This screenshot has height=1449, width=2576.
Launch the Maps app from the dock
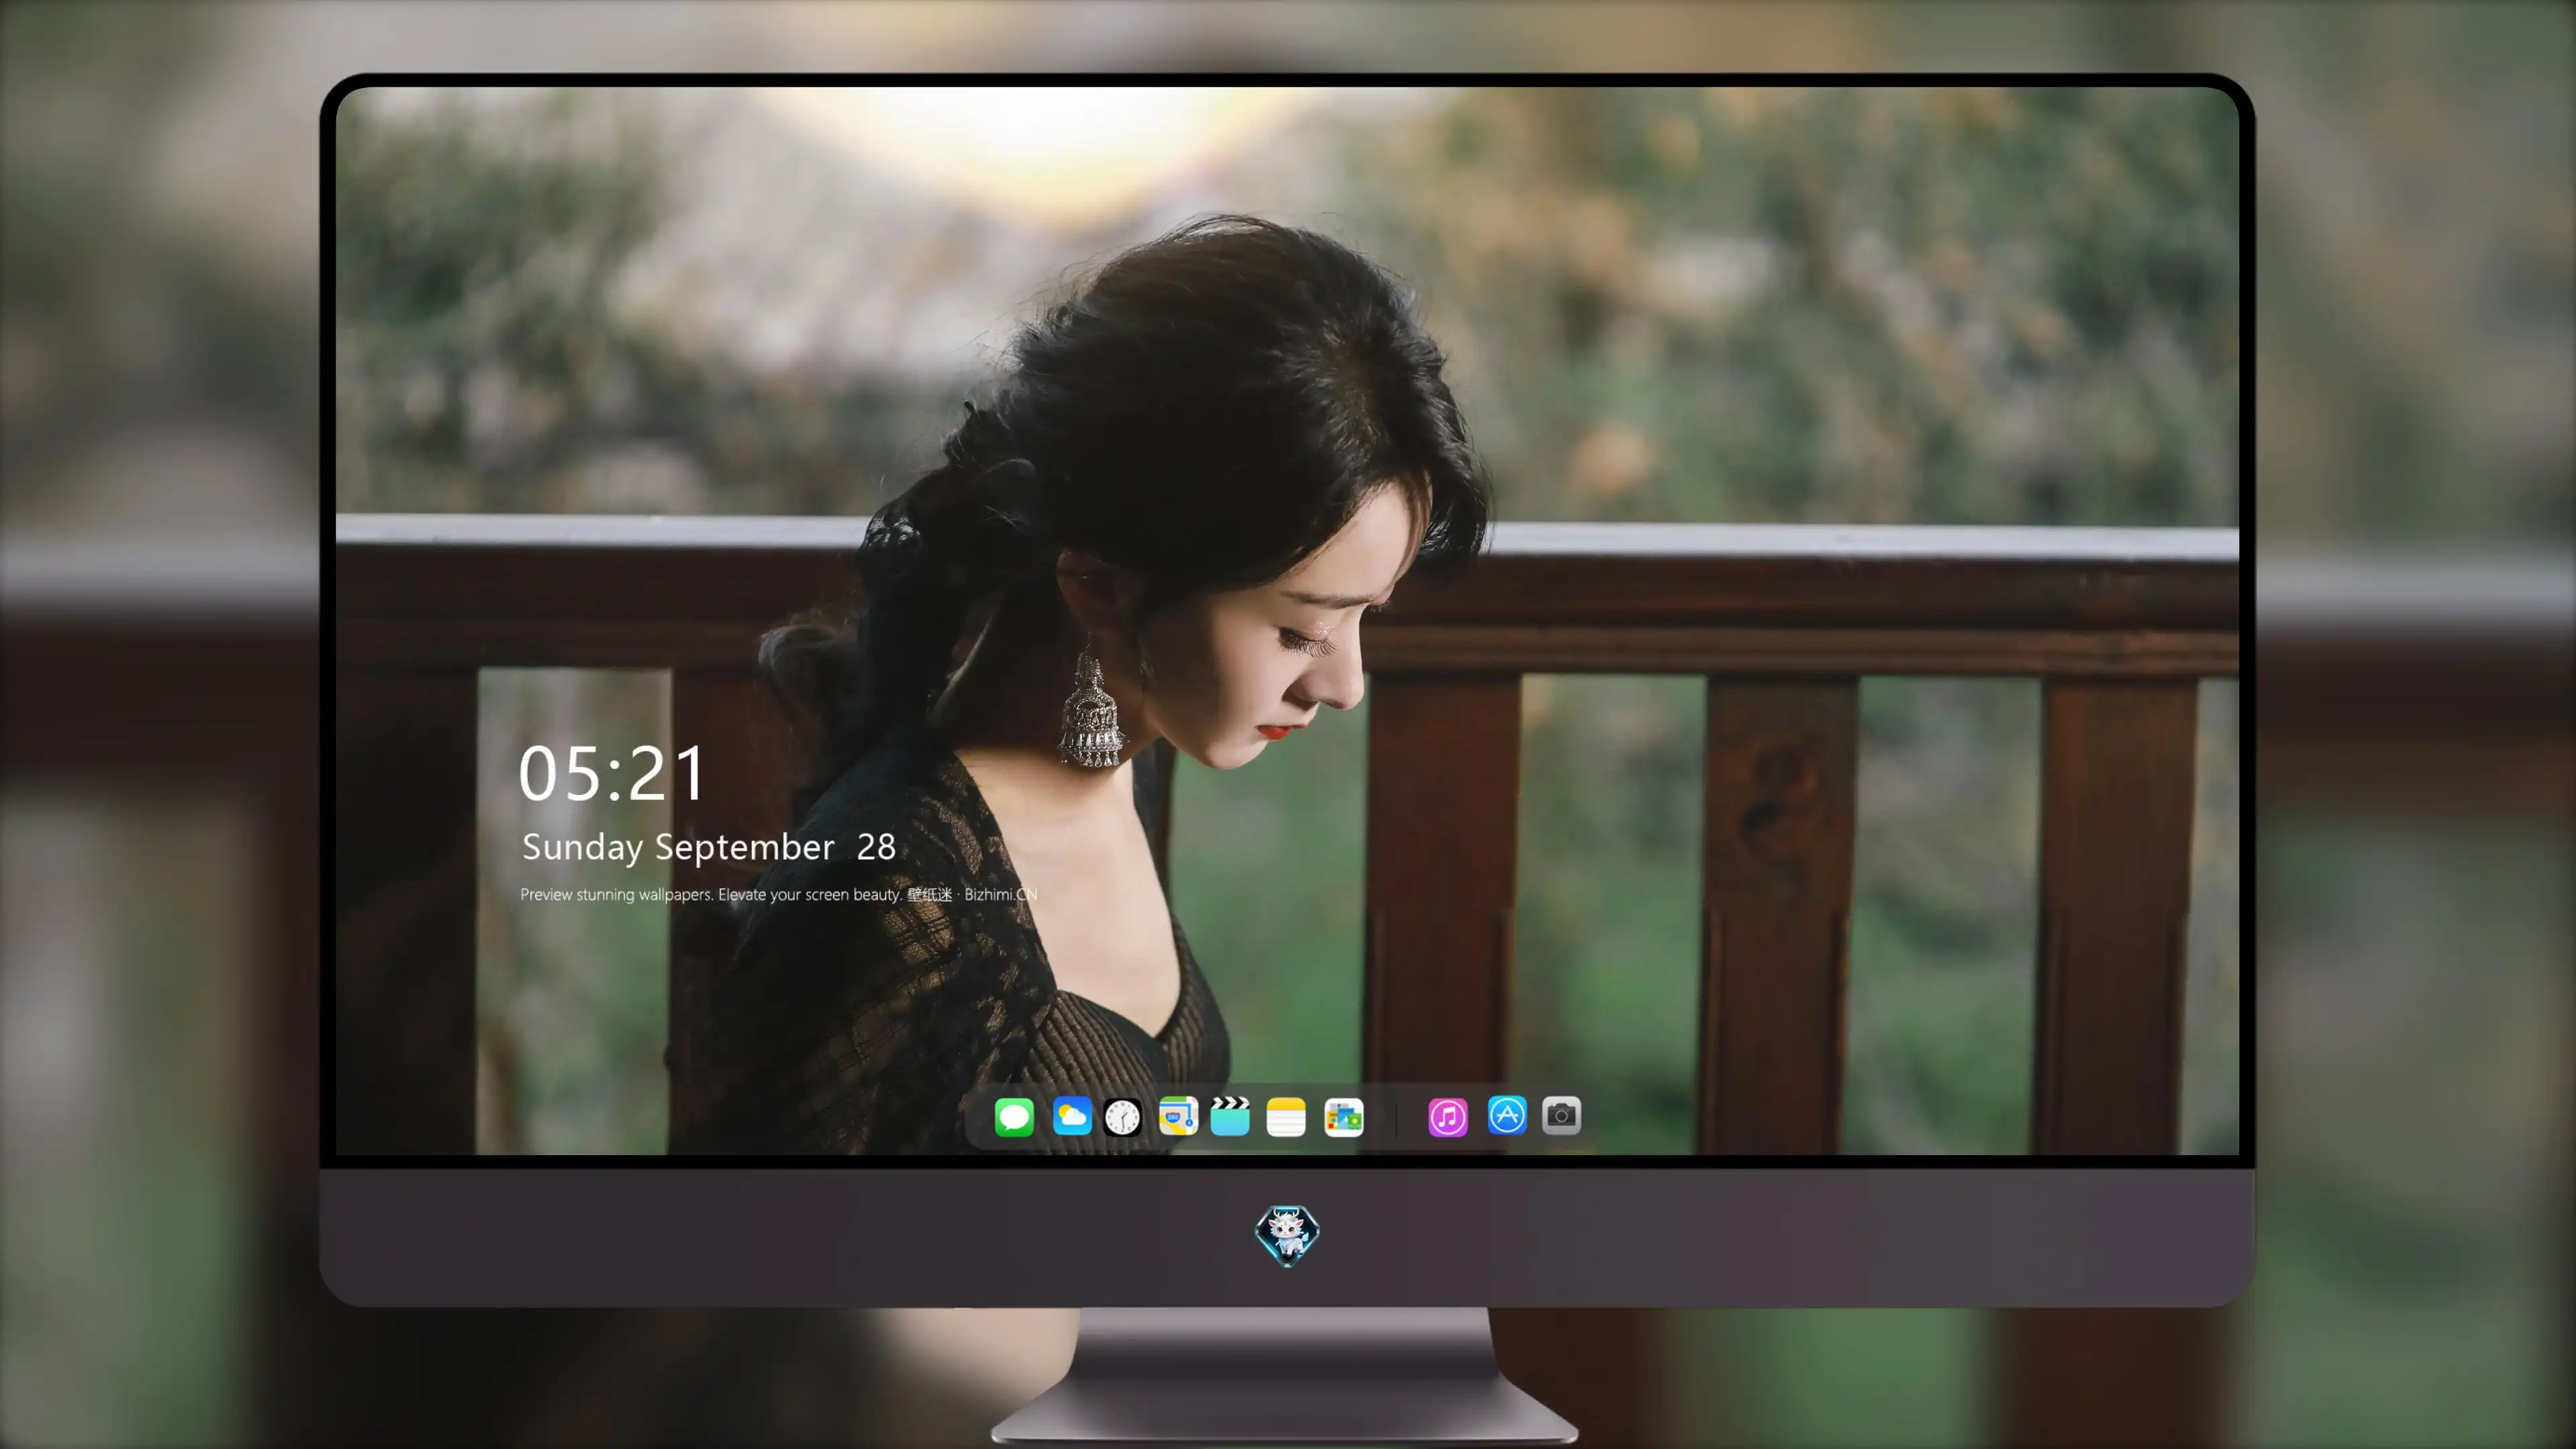pos(1178,1116)
